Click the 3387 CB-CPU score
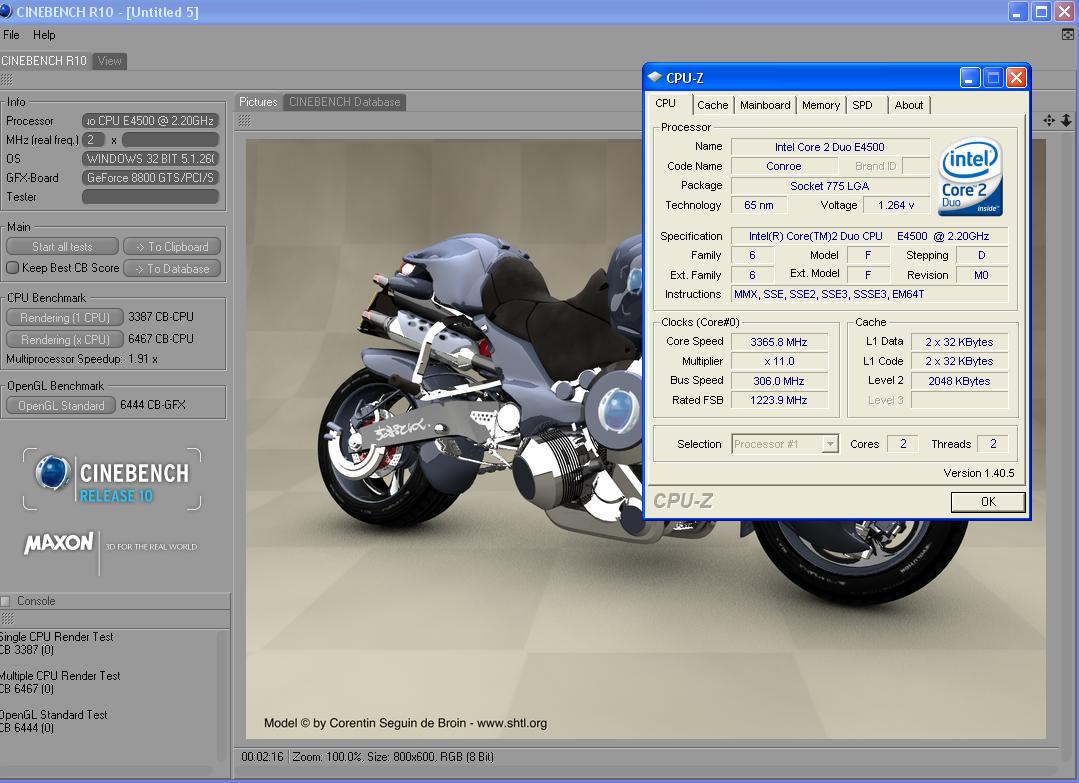Image resolution: width=1079 pixels, height=783 pixels. click(x=161, y=317)
